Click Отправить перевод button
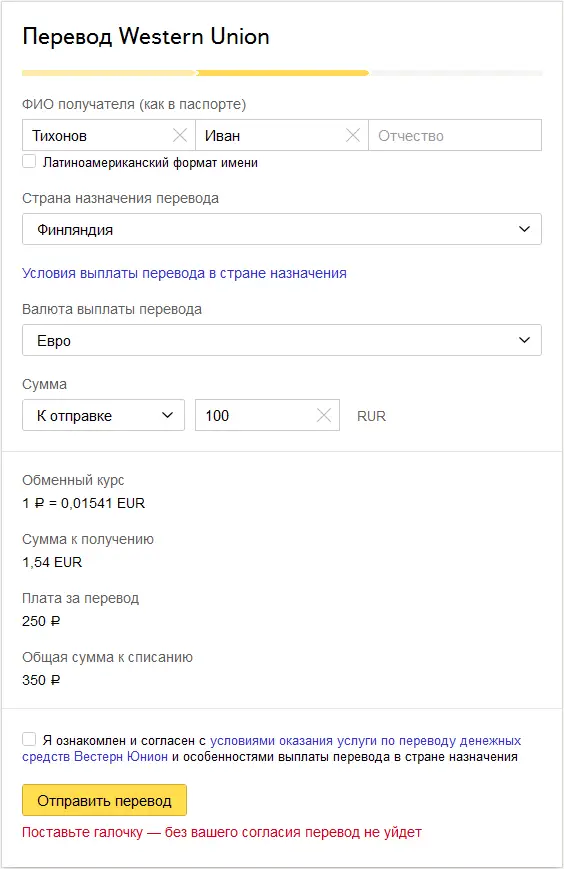The width and height of the screenshot is (564, 869). [104, 800]
